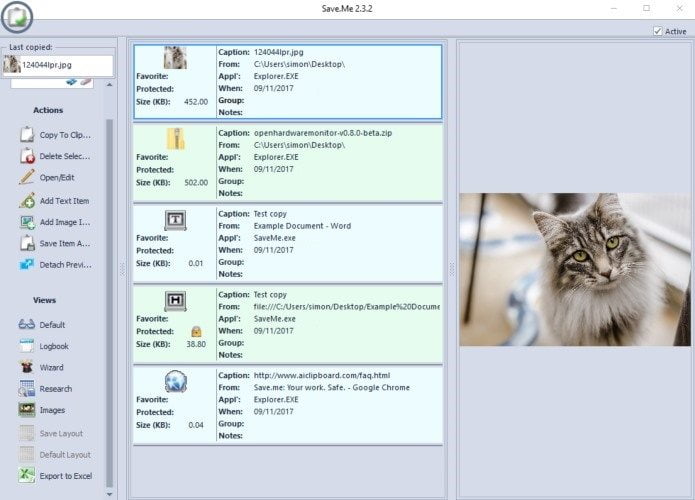Click size value 0.04
Image resolution: width=695 pixels, height=500 pixels.
pos(196,425)
